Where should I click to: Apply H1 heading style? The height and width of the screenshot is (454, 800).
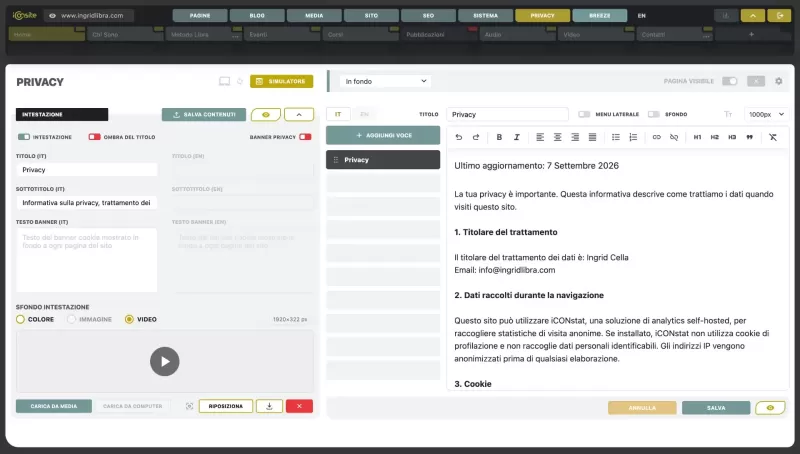point(697,137)
